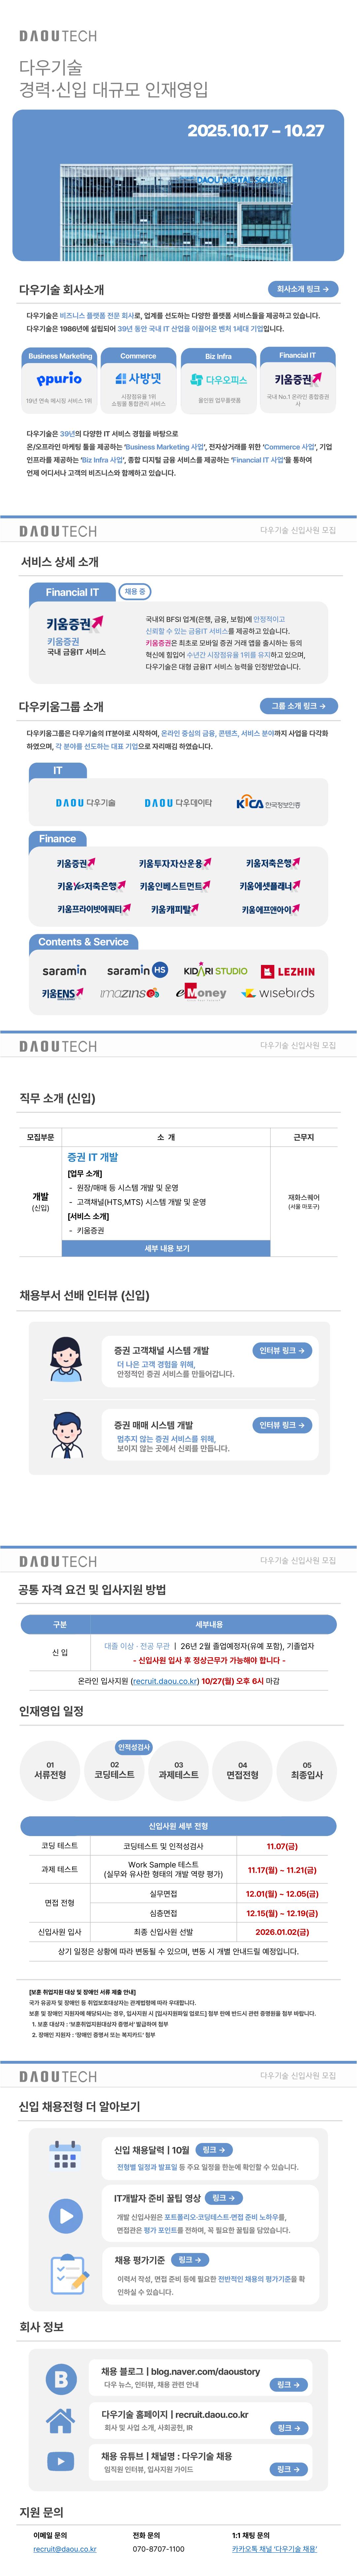The width and height of the screenshot is (357, 2576).
Task: Open the 회사소개 링크 button
Action: (303, 289)
